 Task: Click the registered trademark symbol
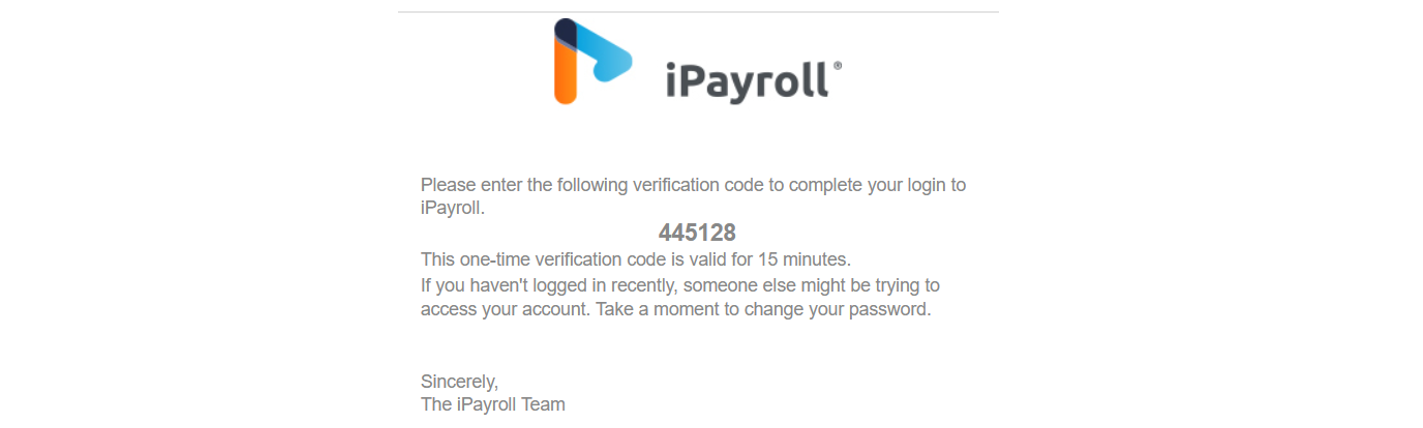coord(837,66)
